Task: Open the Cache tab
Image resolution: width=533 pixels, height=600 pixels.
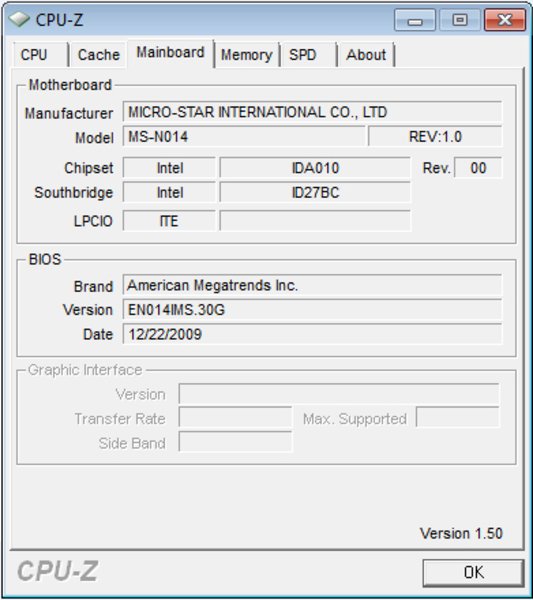Action: pos(99,55)
